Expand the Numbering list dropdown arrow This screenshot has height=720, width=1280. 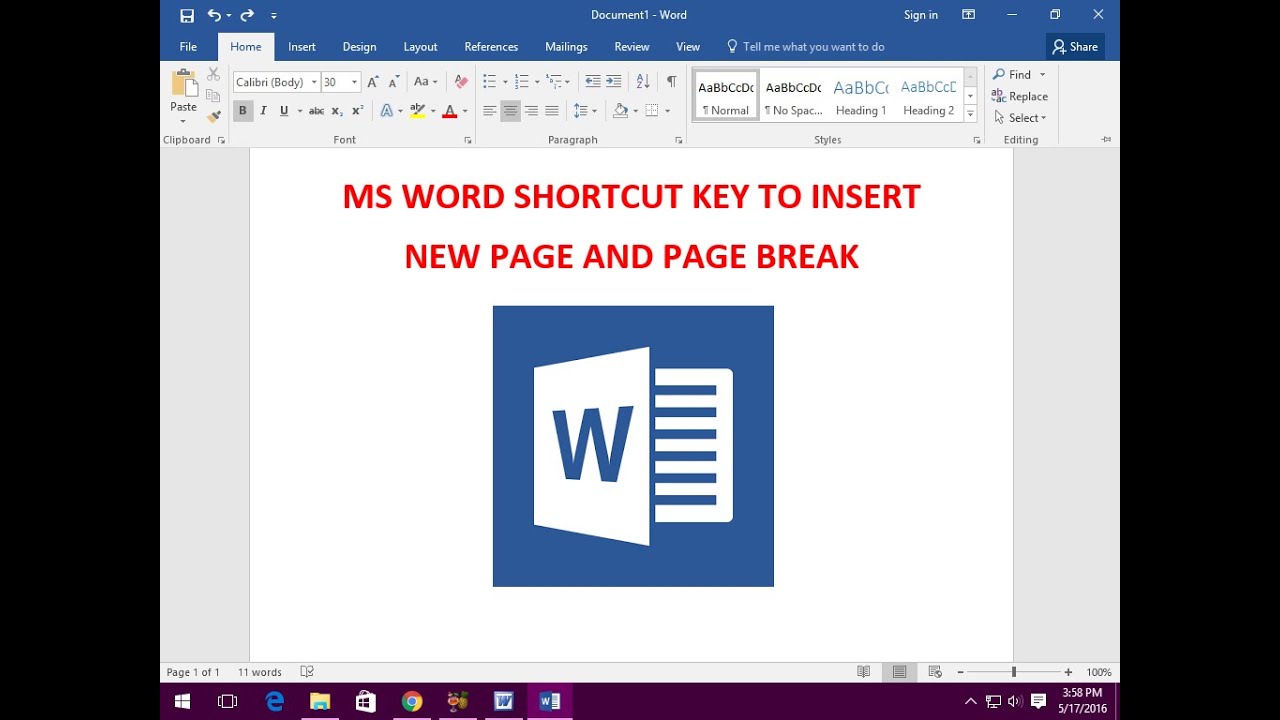(537, 82)
